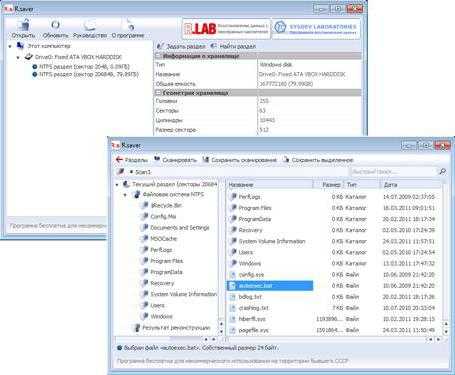Viewport: 455px width, 375px height.
Task: Select Windows row in the file list
Action: click(x=250, y=263)
